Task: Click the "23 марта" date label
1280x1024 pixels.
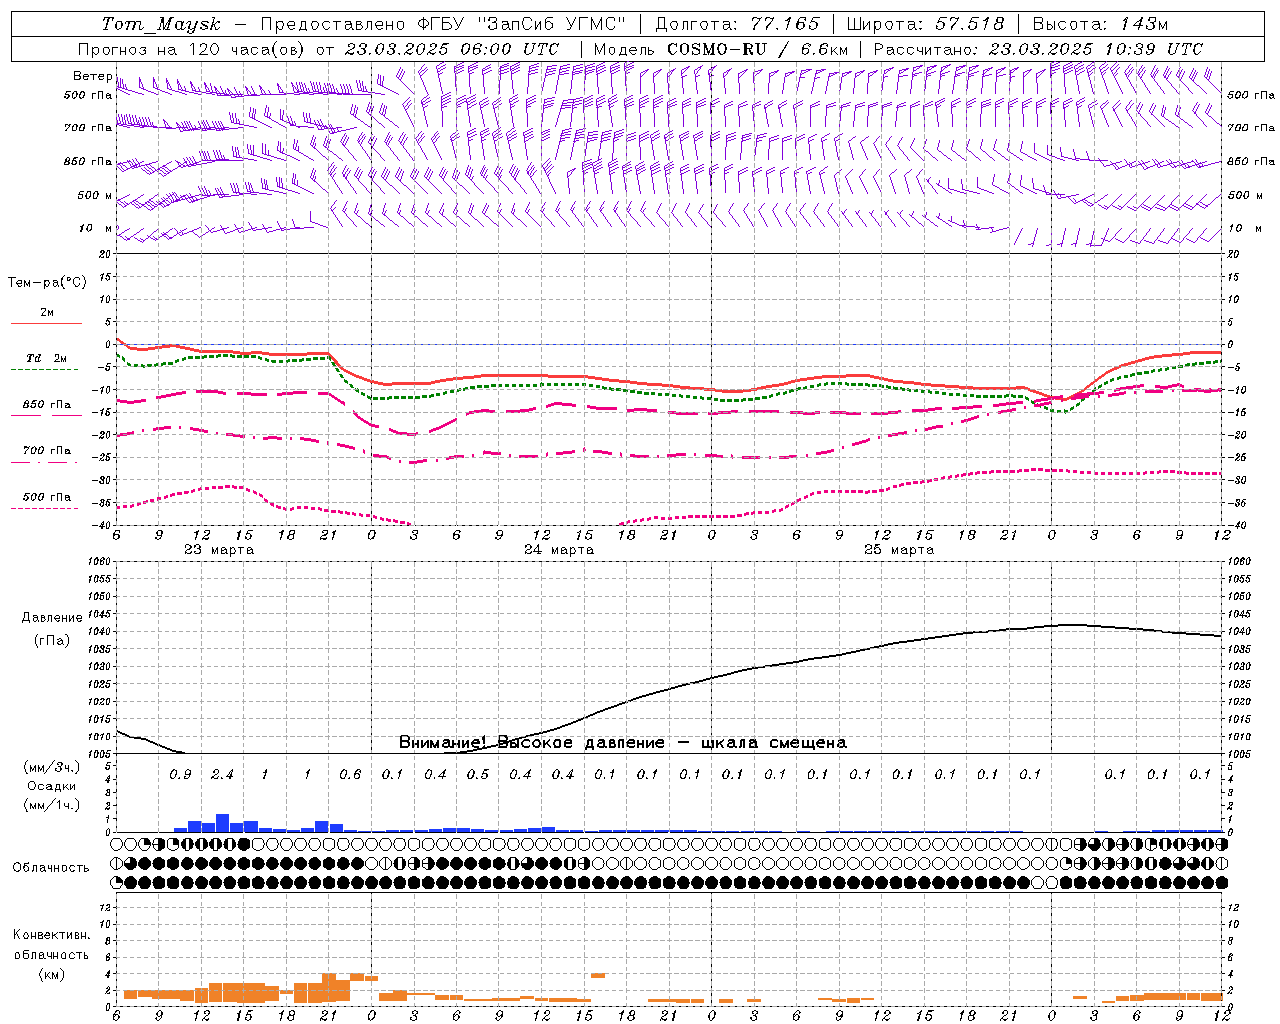Action: tap(219, 550)
